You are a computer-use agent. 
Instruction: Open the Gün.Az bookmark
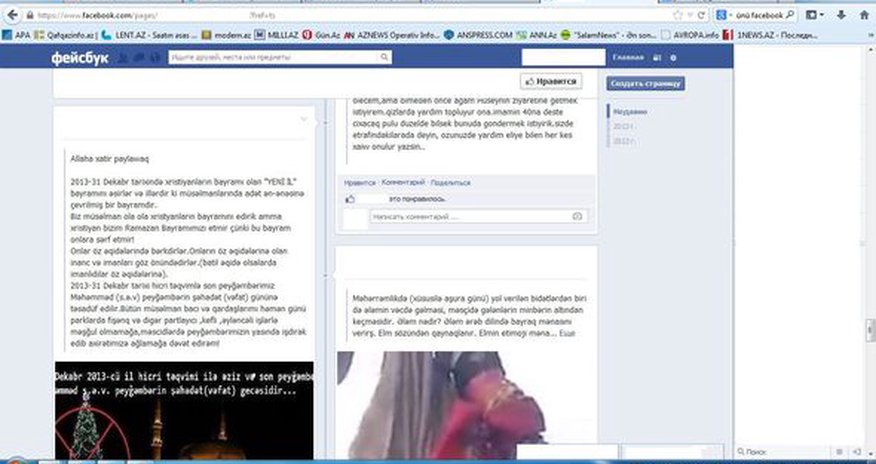[x=321, y=35]
